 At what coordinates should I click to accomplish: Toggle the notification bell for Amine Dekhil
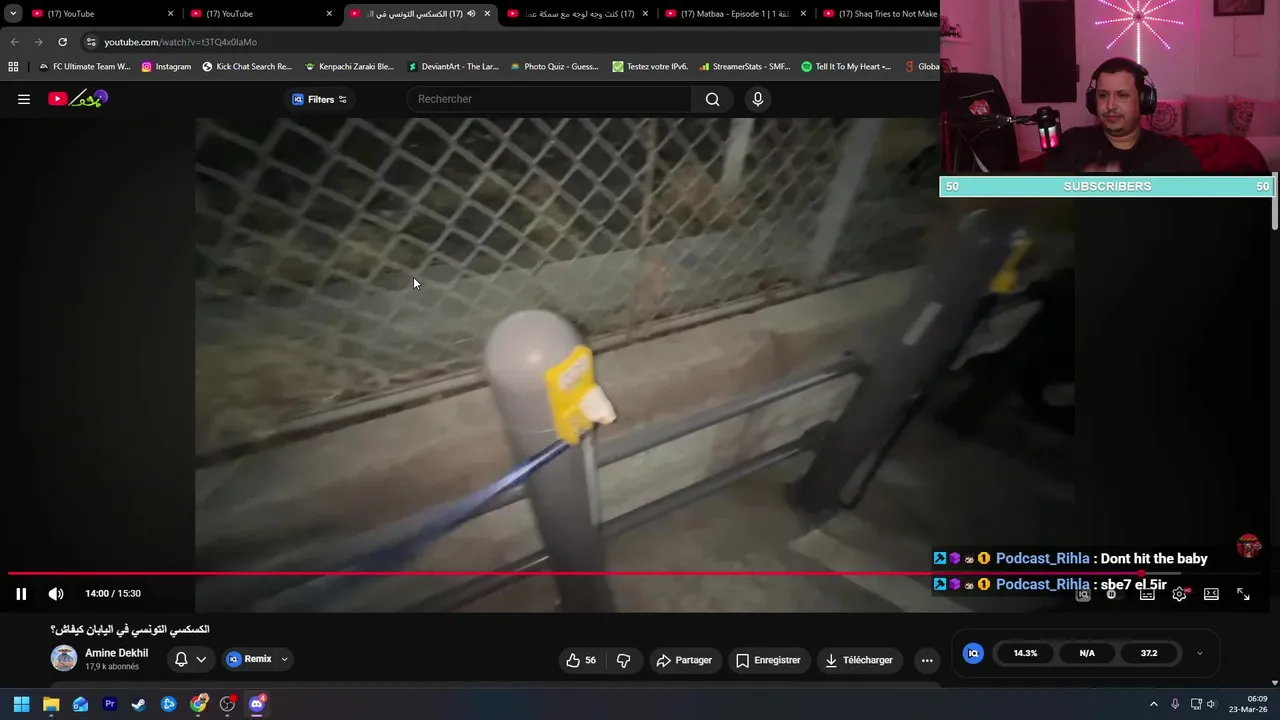point(181,659)
